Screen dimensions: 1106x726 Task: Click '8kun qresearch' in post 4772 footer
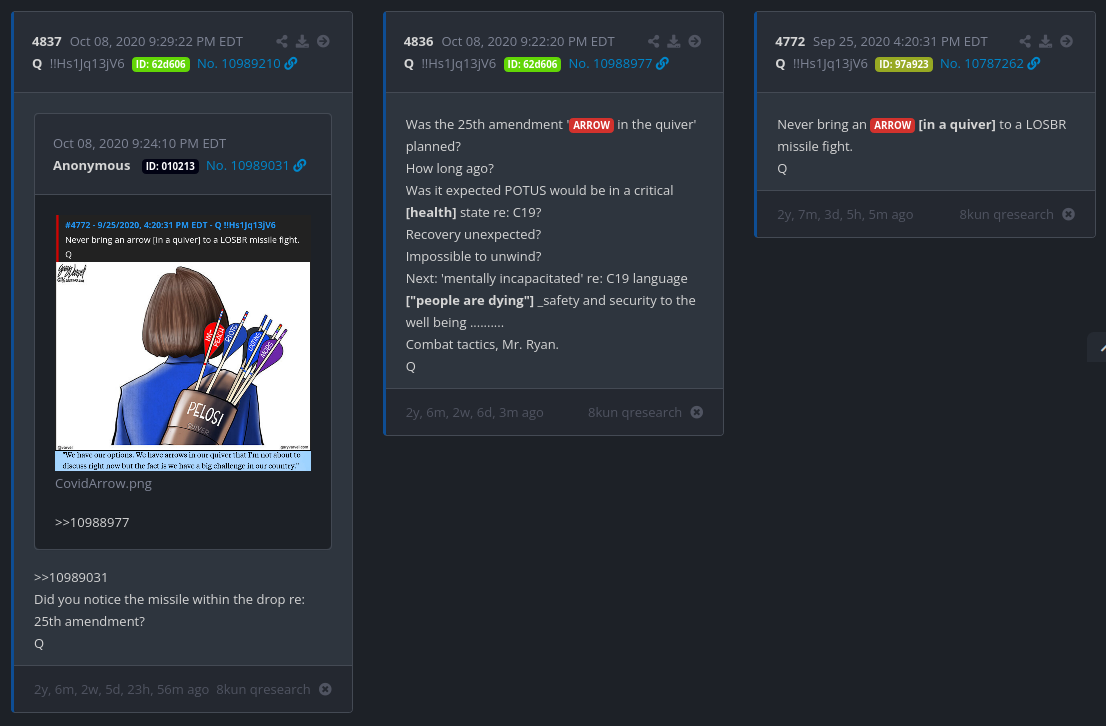pyautogui.click(x=1007, y=214)
